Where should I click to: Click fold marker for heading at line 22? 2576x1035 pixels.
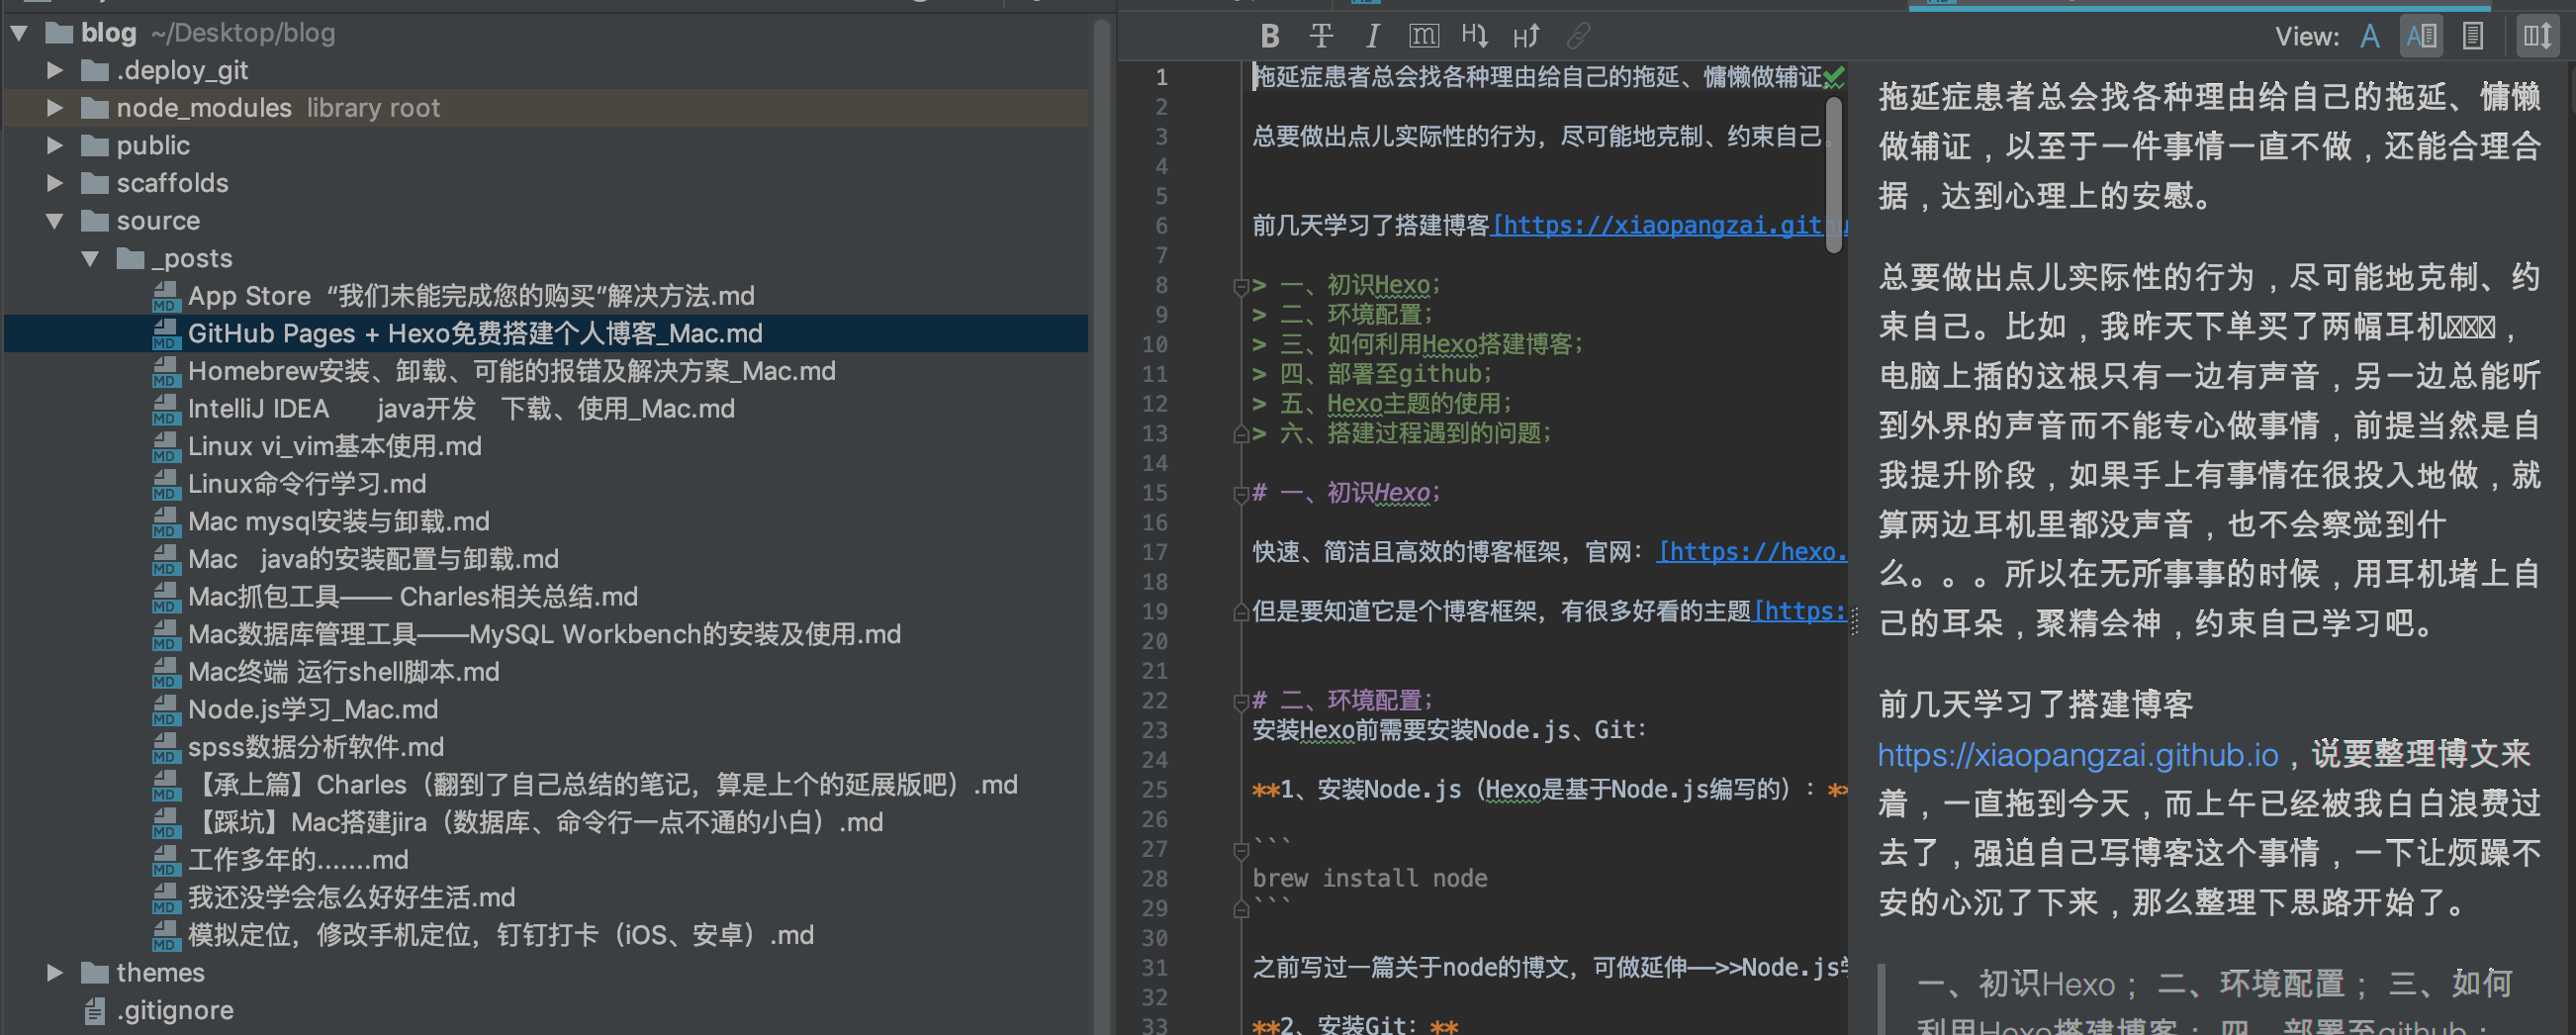pyautogui.click(x=1241, y=702)
